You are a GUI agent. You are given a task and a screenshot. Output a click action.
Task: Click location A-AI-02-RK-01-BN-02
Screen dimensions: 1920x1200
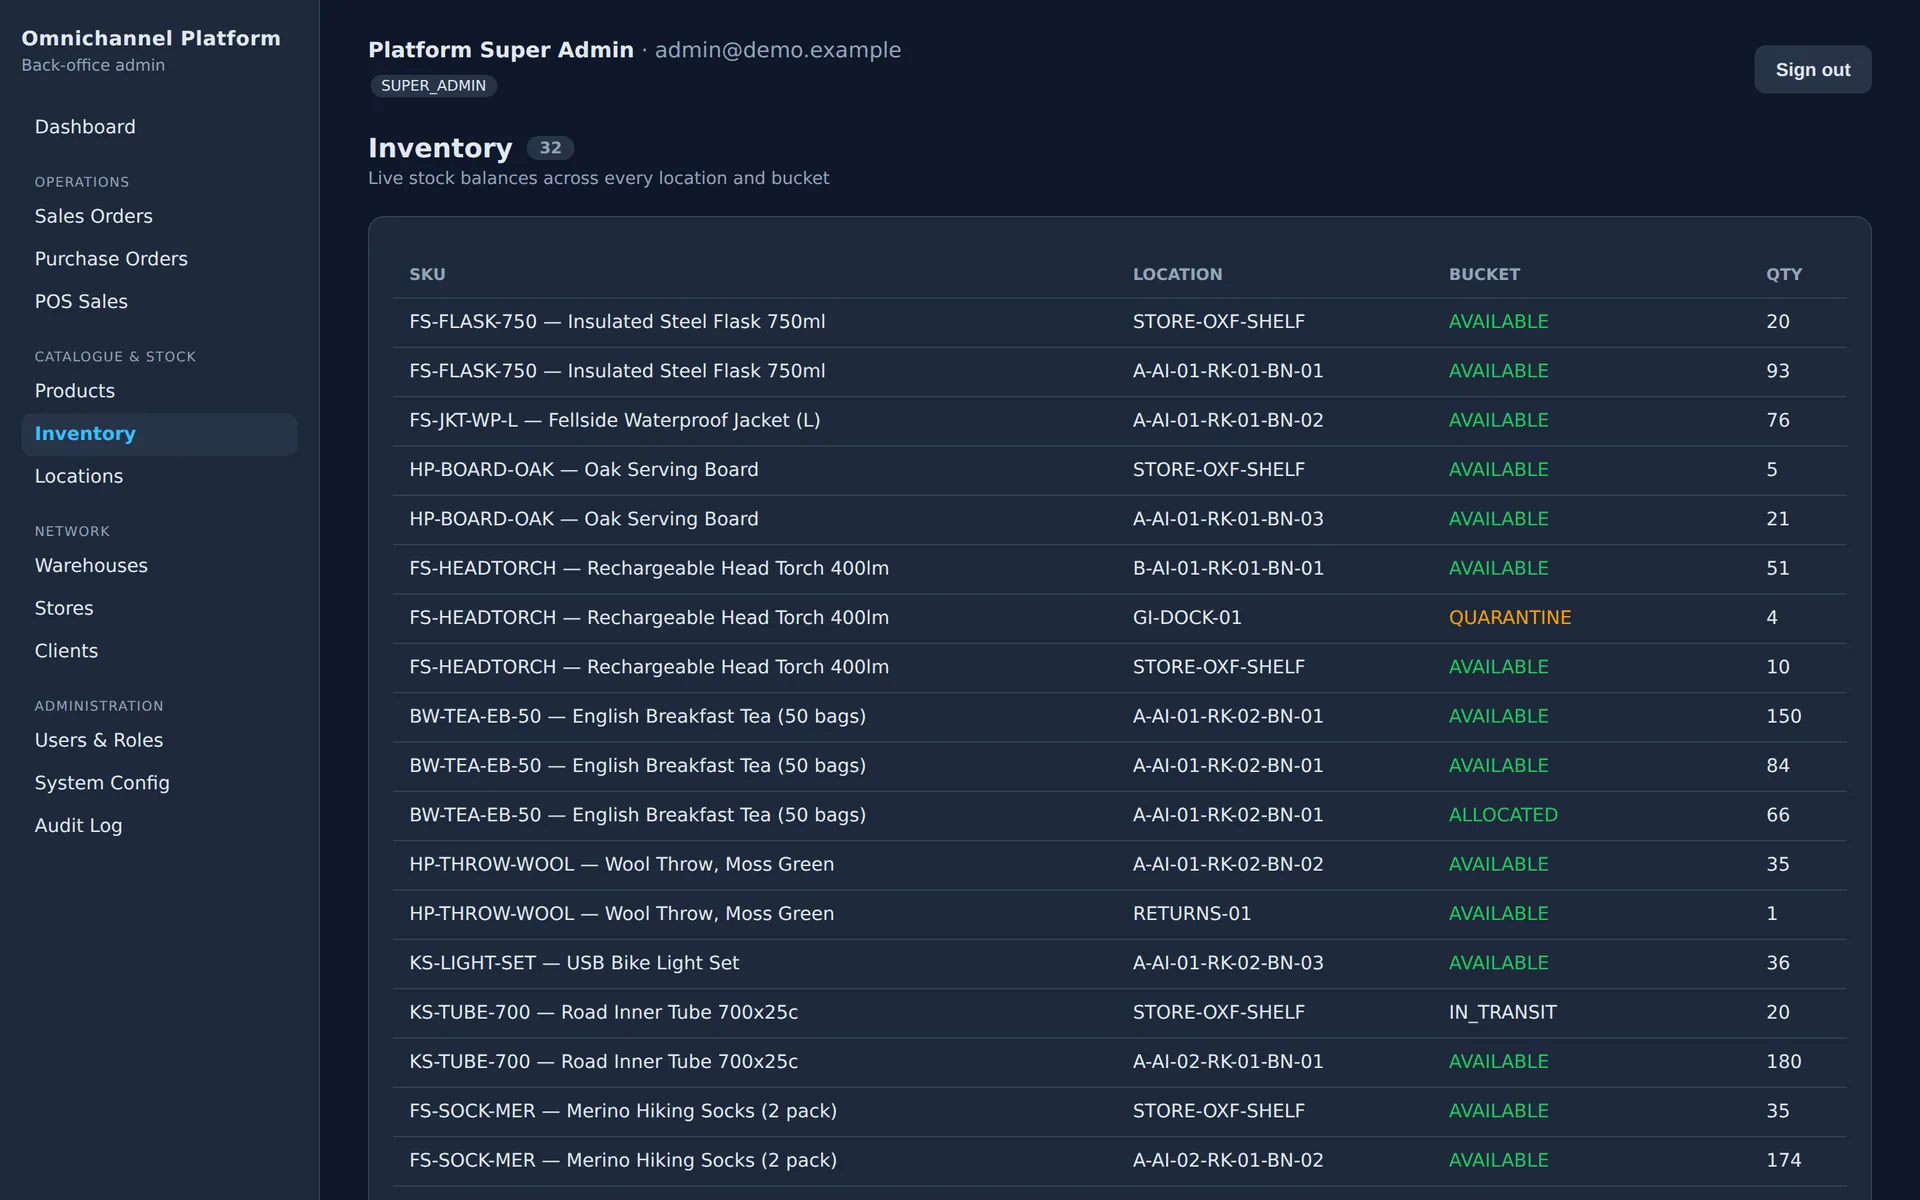pos(1228,1160)
